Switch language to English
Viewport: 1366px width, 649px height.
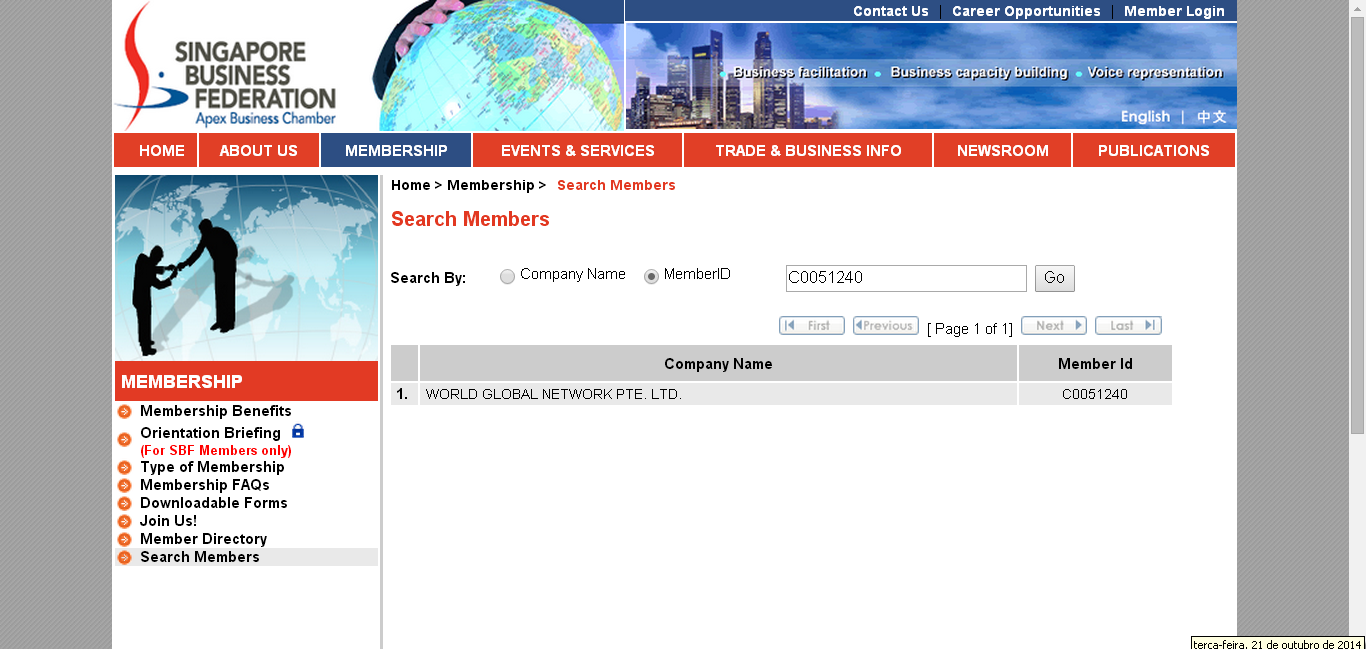point(1145,117)
